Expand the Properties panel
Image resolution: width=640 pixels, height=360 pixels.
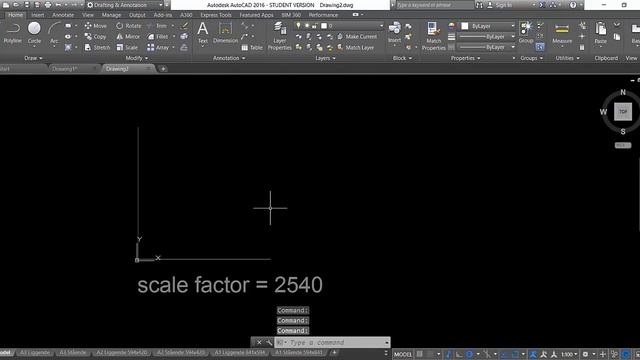coord(465,58)
